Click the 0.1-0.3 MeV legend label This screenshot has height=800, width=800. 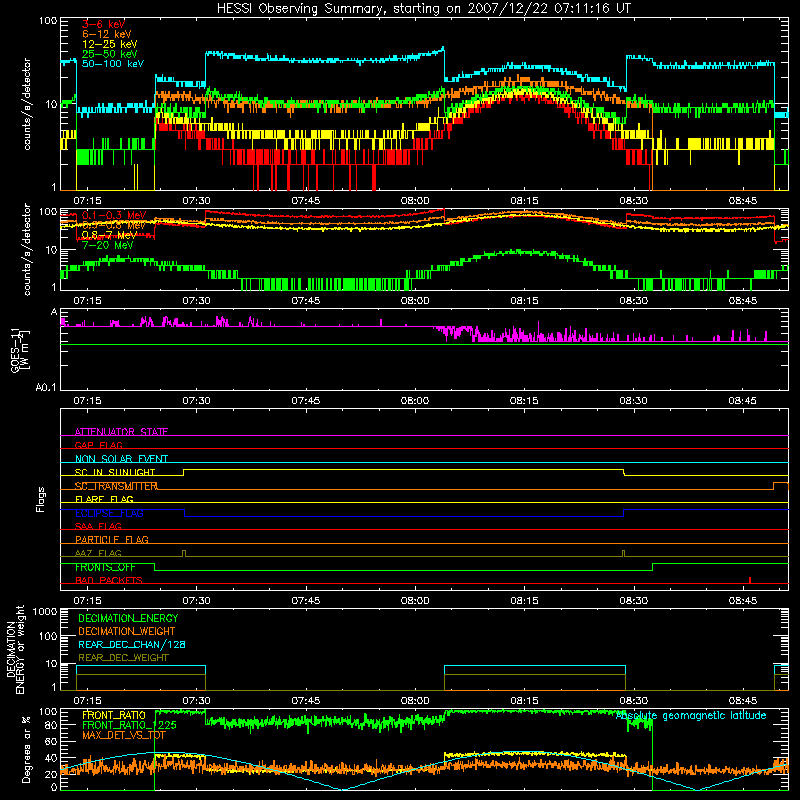pos(114,215)
